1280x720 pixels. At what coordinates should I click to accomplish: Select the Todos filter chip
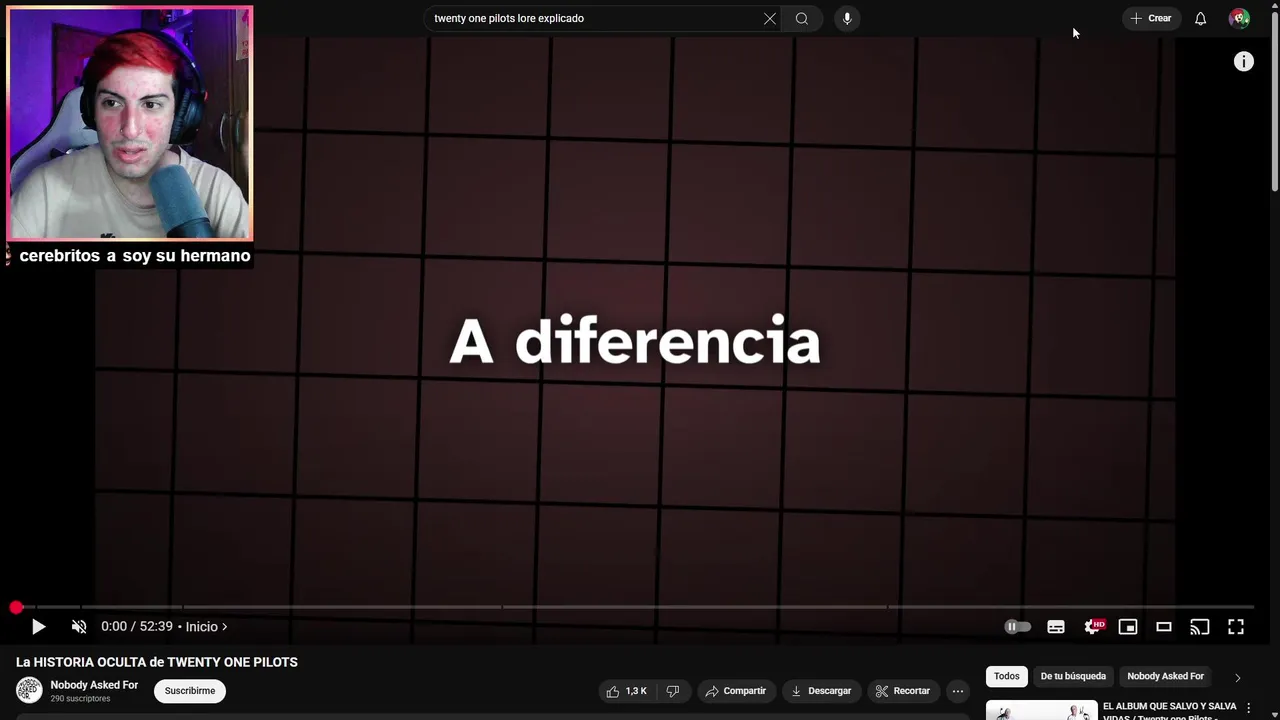(x=1007, y=676)
